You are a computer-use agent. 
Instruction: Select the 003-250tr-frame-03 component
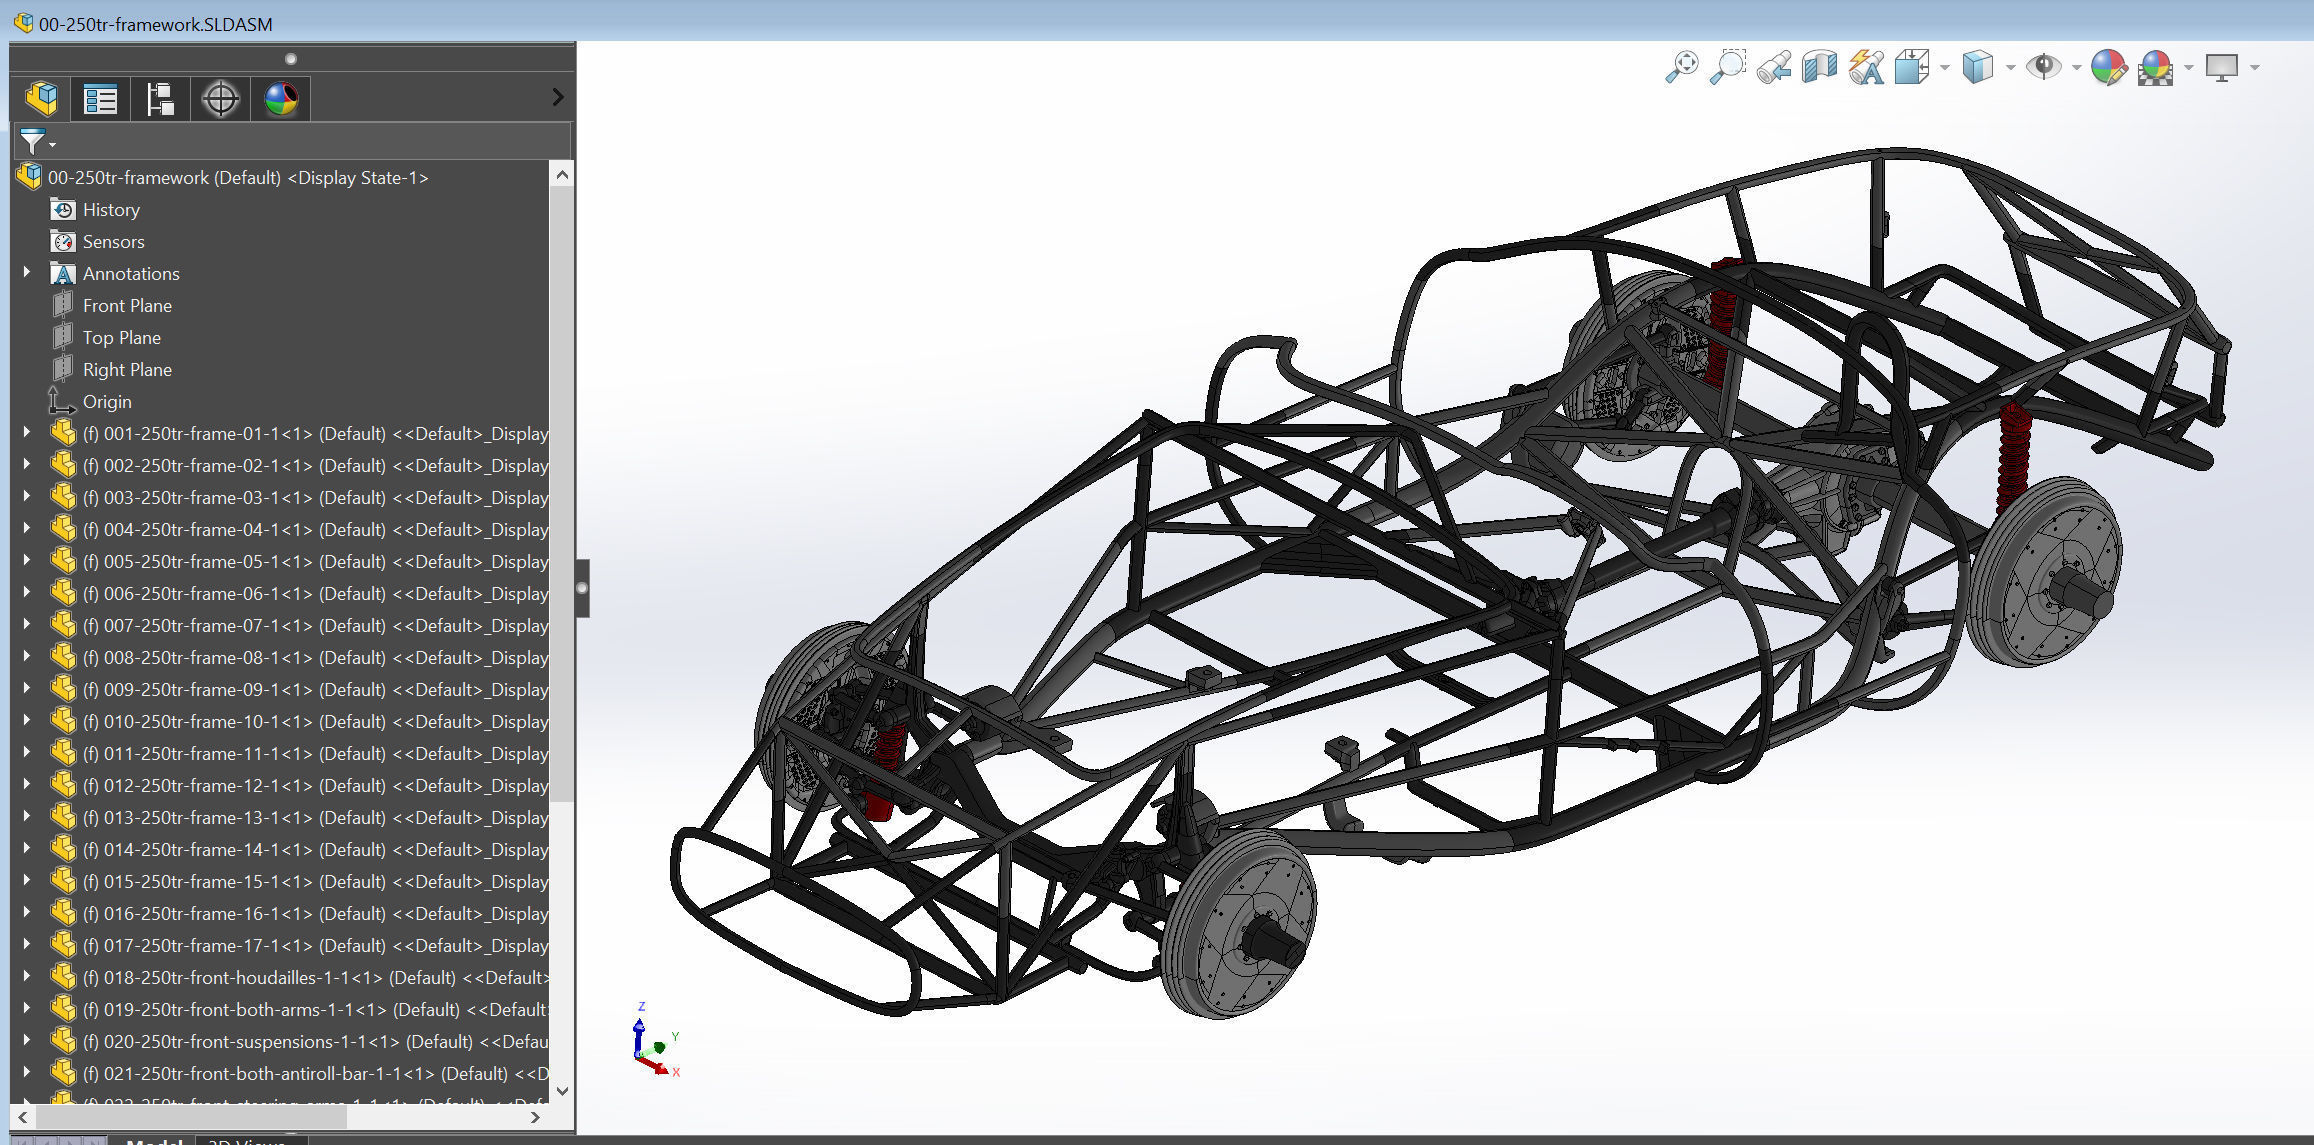coord(315,498)
